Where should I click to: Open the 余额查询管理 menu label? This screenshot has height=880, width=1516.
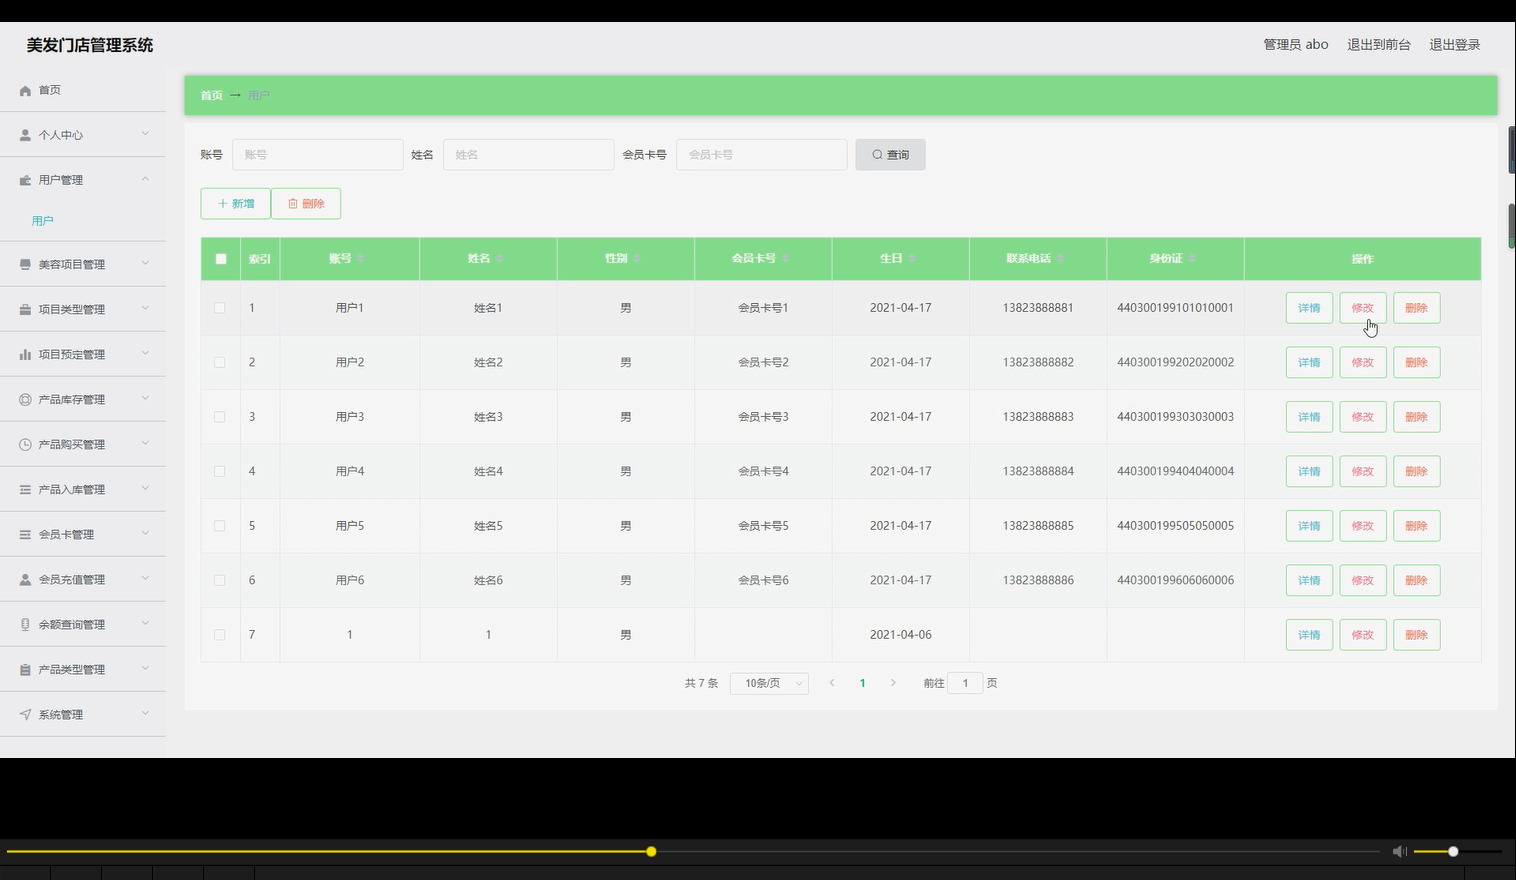tap(72, 624)
